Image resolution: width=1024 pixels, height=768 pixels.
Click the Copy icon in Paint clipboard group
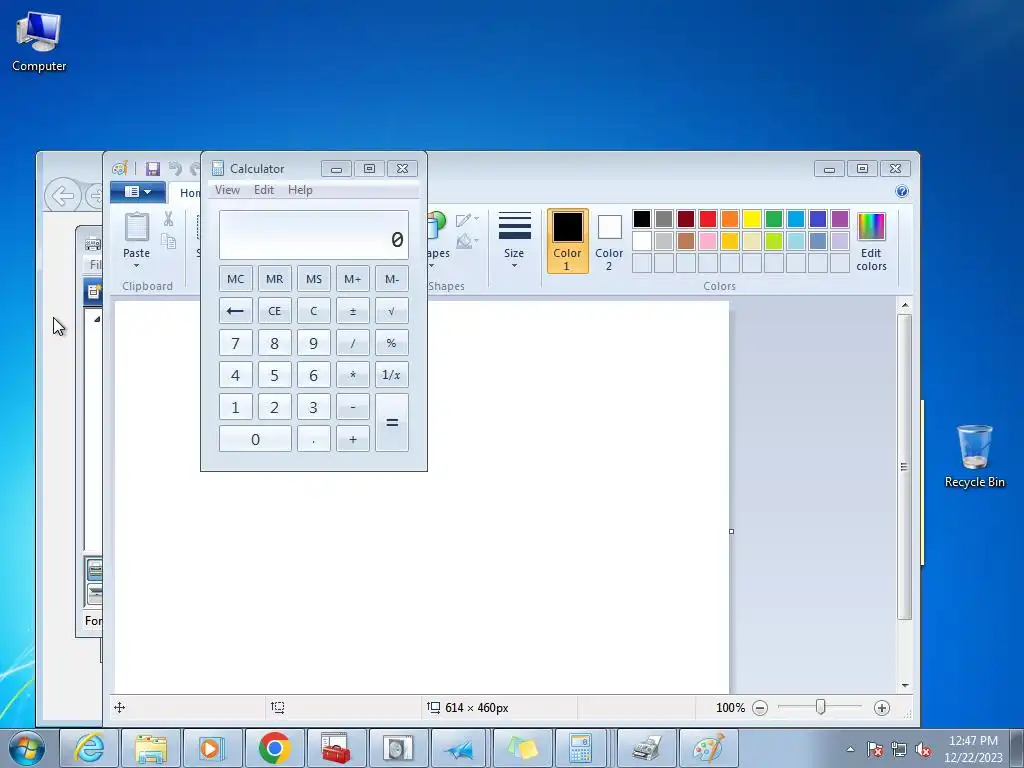pyautogui.click(x=168, y=241)
